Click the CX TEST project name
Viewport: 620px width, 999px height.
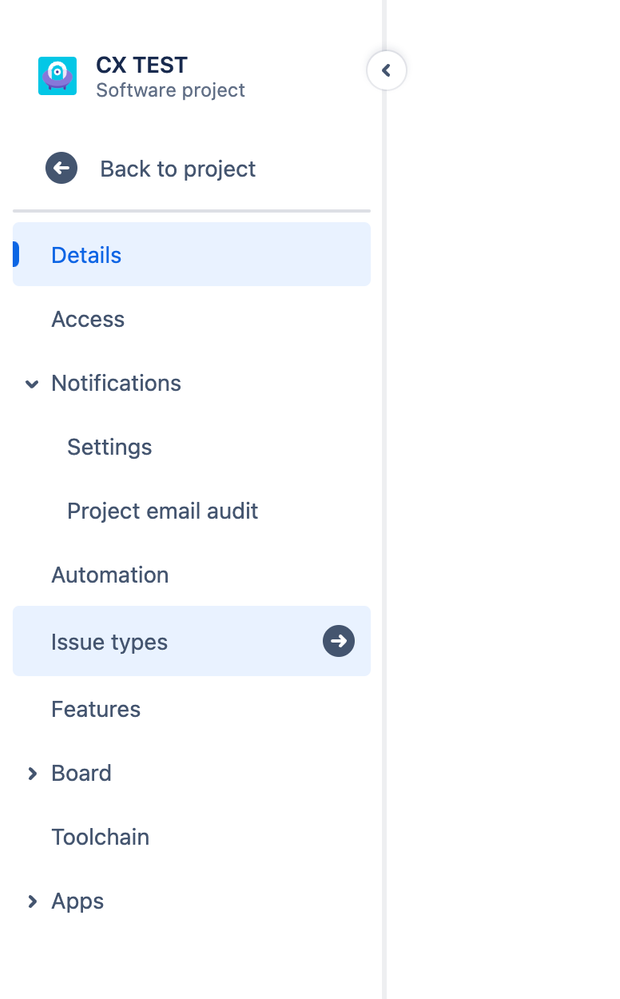click(x=141, y=65)
